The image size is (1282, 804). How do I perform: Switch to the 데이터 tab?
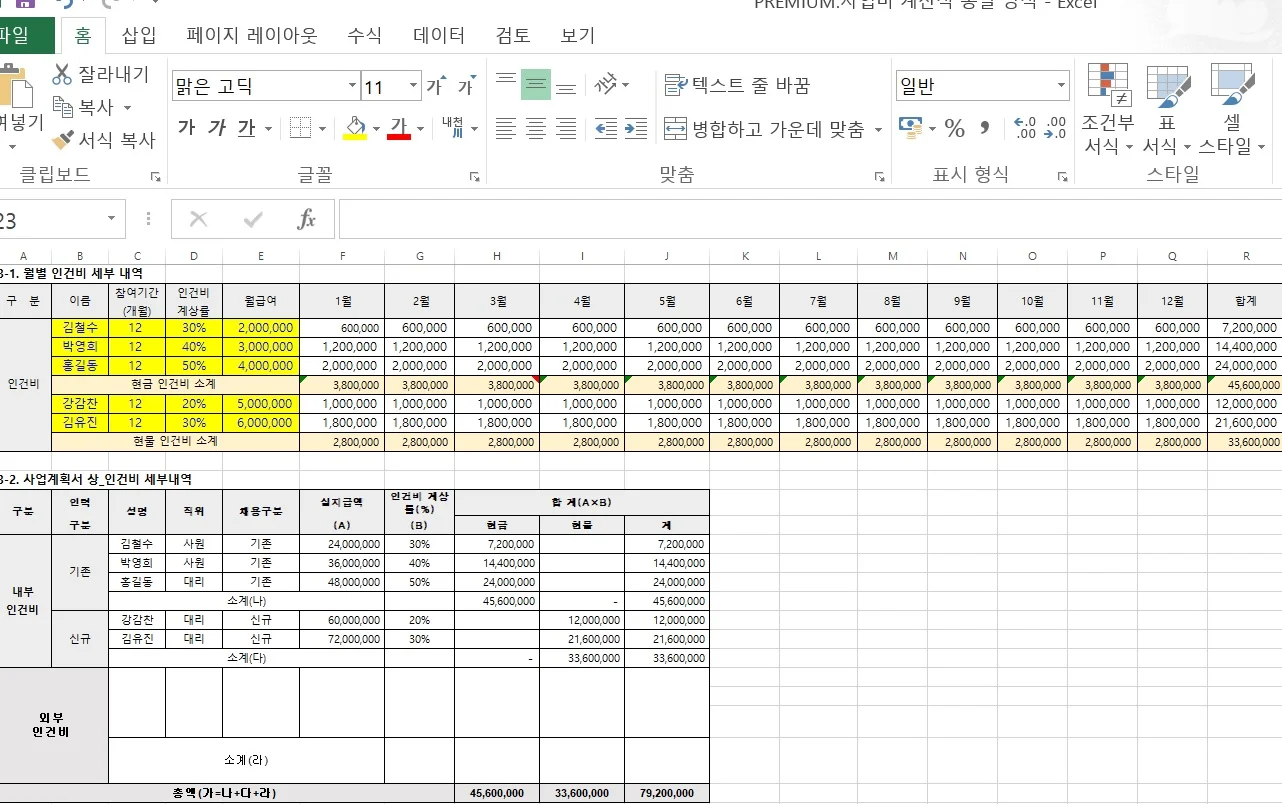click(x=439, y=35)
